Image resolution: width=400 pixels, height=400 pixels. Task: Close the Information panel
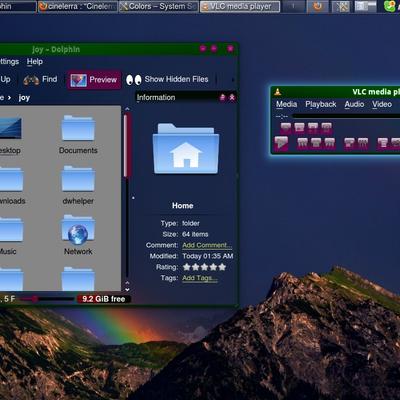(x=232, y=97)
